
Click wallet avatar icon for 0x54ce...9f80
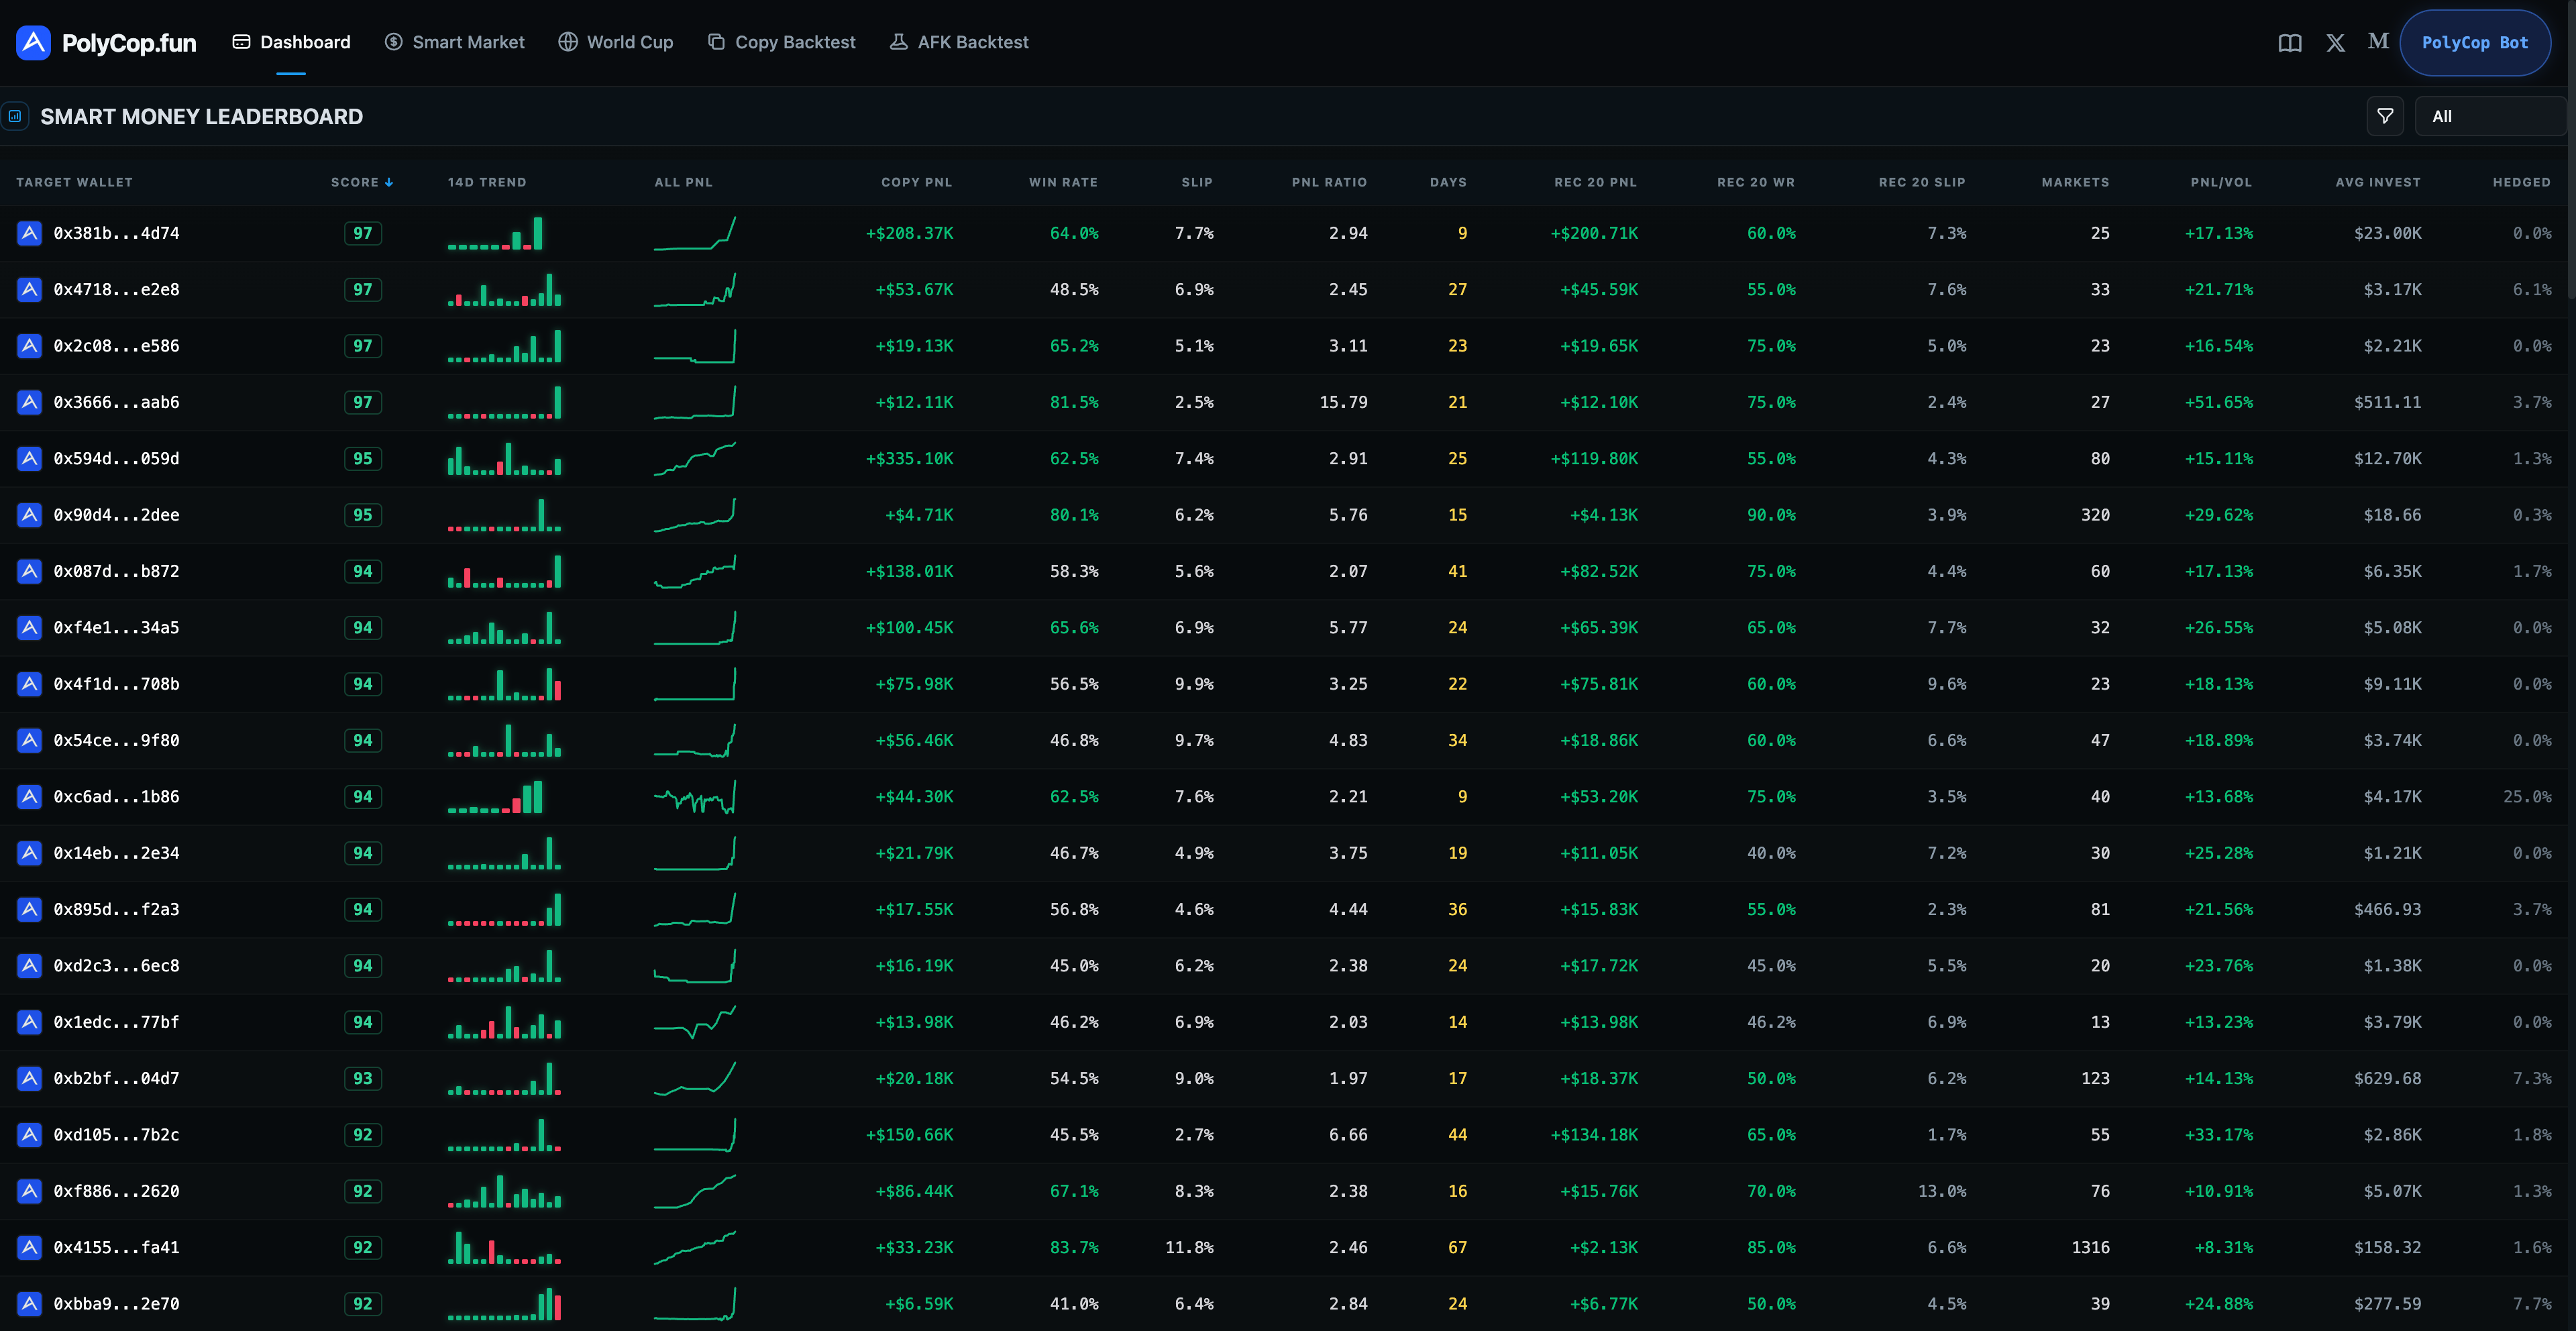pos(30,740)
